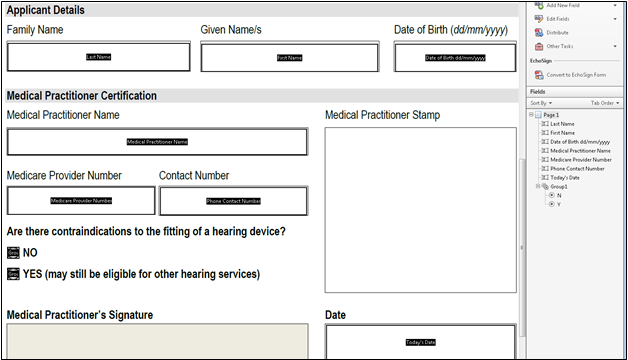This screenshot has width=628, height=360.
Task: Select radio item N in Fields tree
Action: coord(552,195)
